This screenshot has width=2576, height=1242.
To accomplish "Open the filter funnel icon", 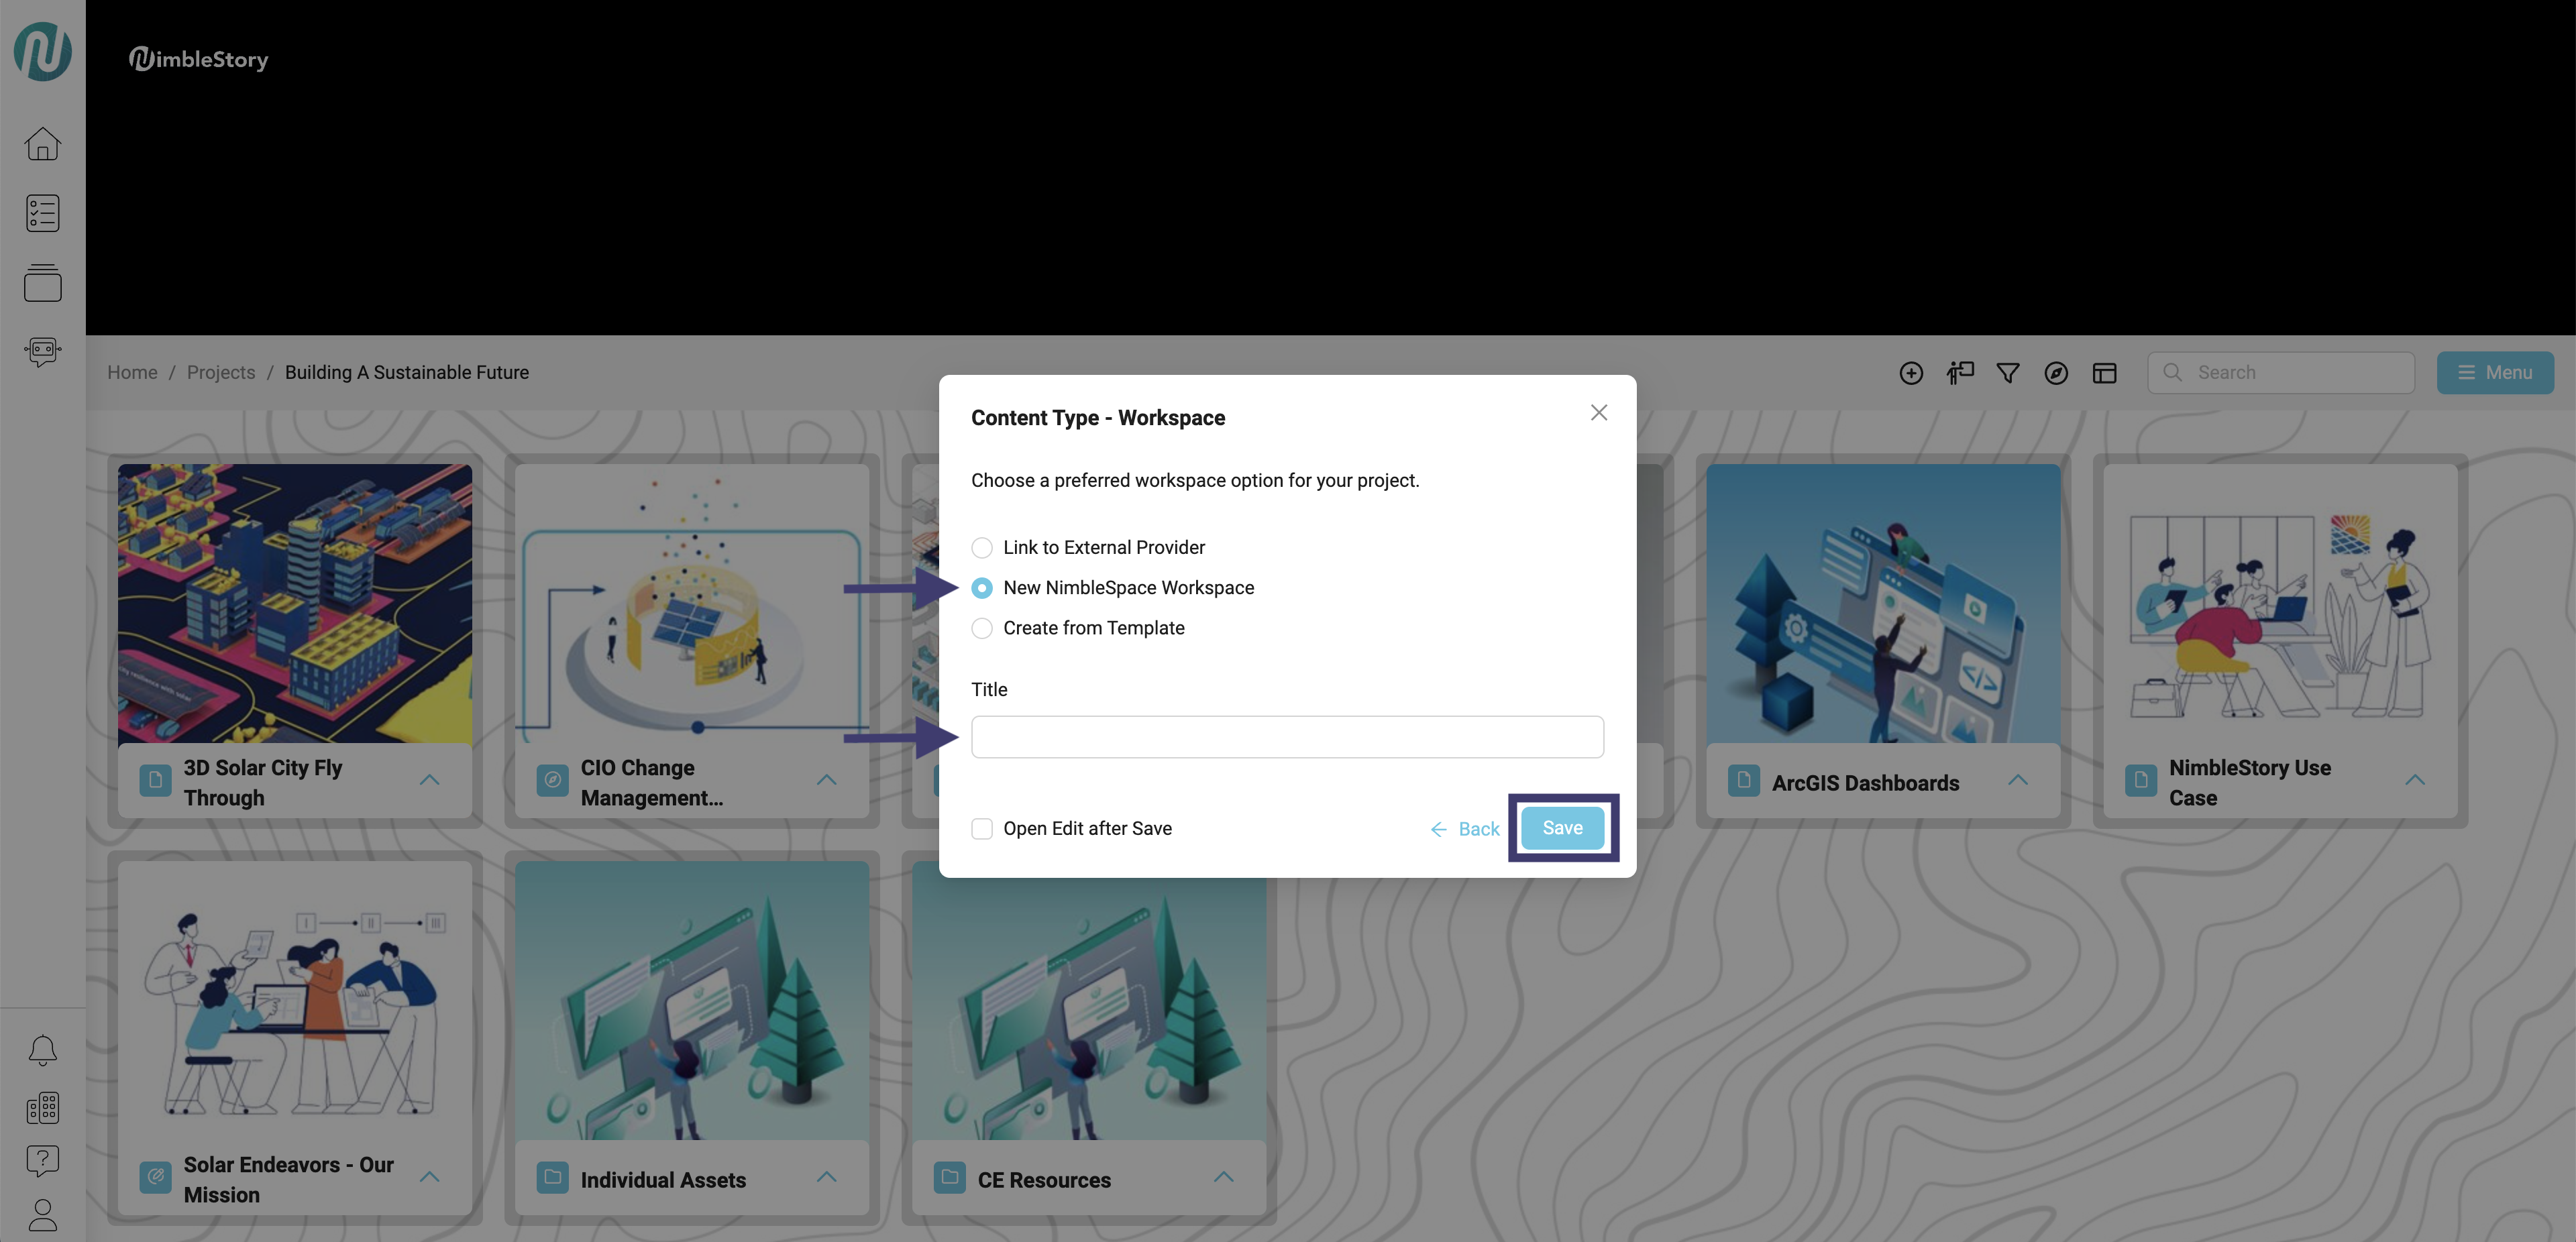I will (2007, 373).
